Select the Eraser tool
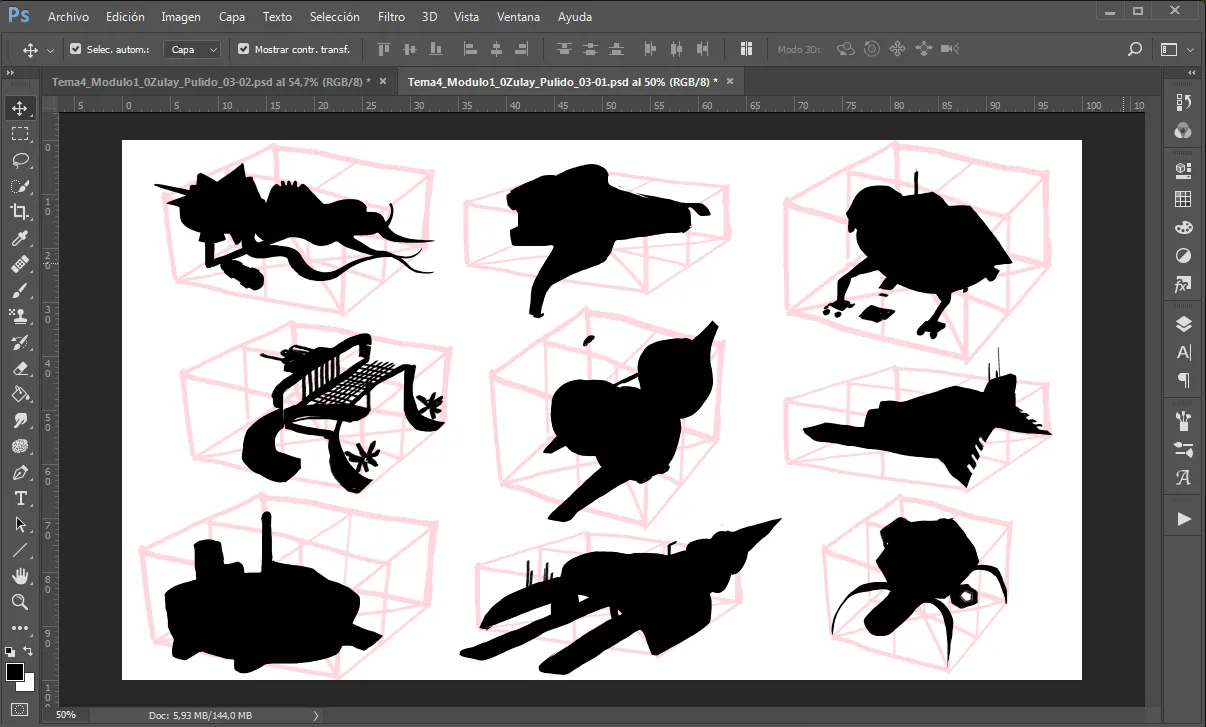This screenshot has width=1206, height=727. 20,368
